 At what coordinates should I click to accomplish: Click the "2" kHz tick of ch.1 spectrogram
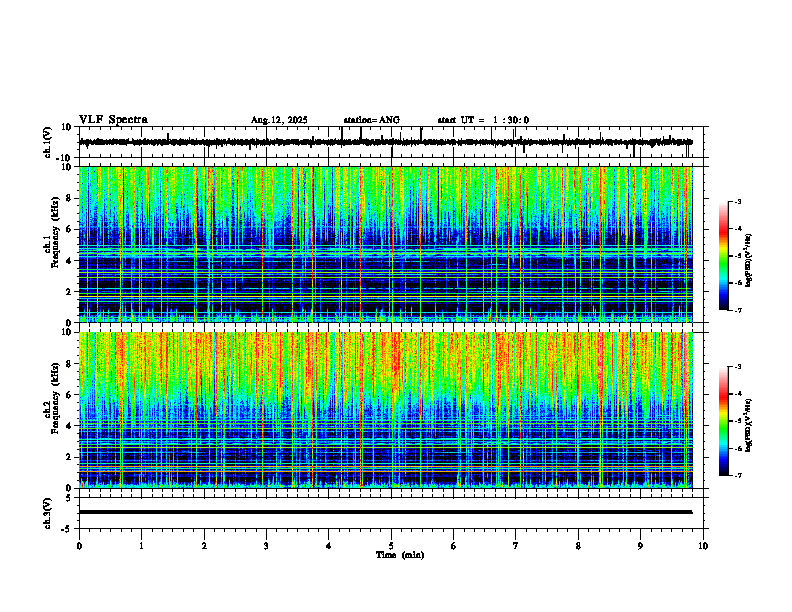pyautogui.click(x=70, y=292)
